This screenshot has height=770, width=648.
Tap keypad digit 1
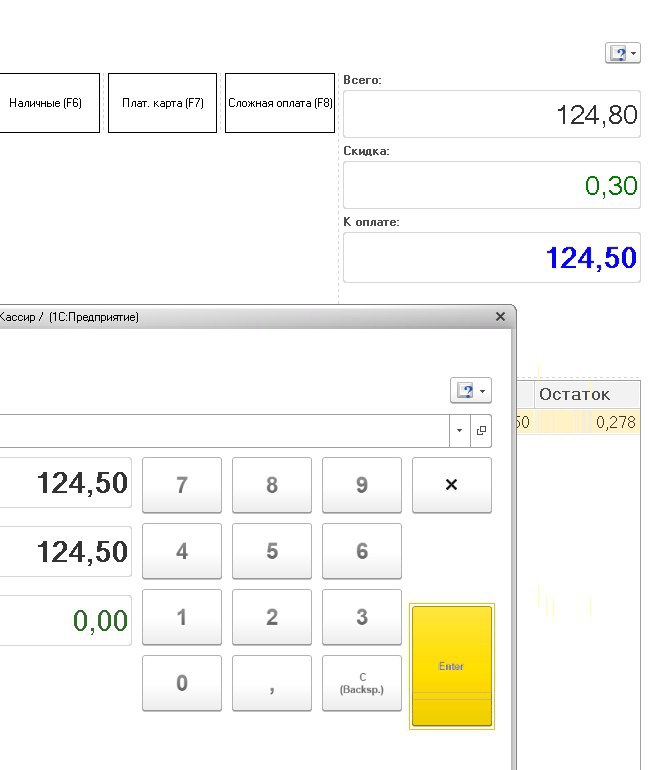[182, 617]
